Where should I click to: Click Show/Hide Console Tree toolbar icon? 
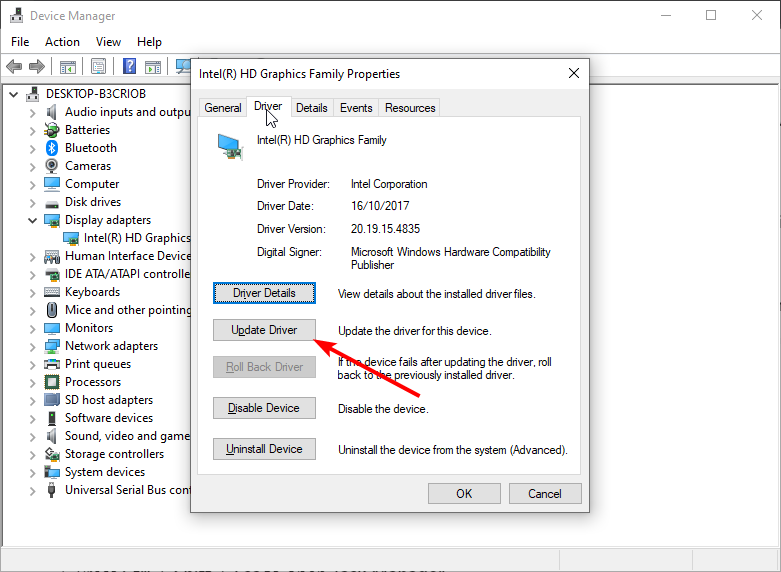click(68, 66)
